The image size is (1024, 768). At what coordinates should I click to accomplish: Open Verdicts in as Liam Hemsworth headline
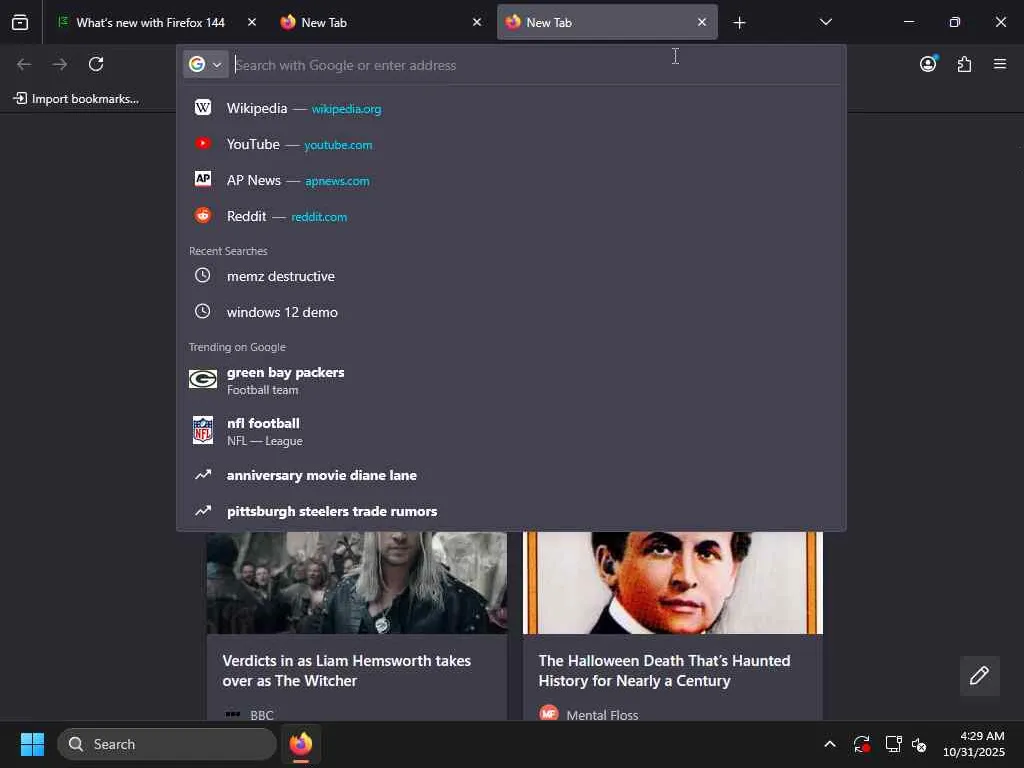346,670
